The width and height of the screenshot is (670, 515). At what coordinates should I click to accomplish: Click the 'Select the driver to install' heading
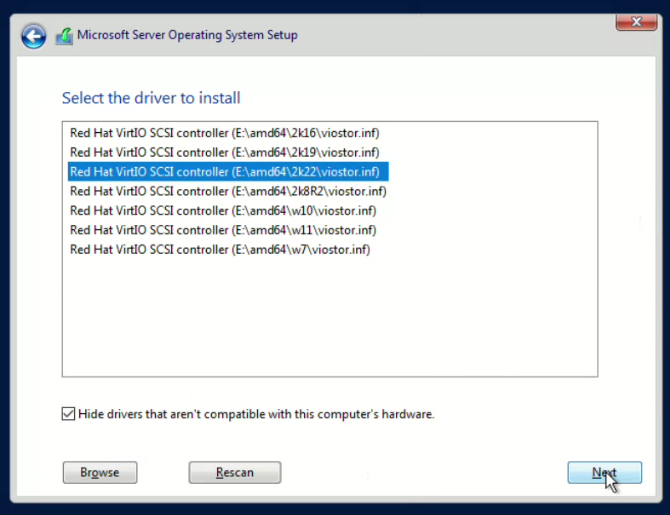(x=151, y=98)
